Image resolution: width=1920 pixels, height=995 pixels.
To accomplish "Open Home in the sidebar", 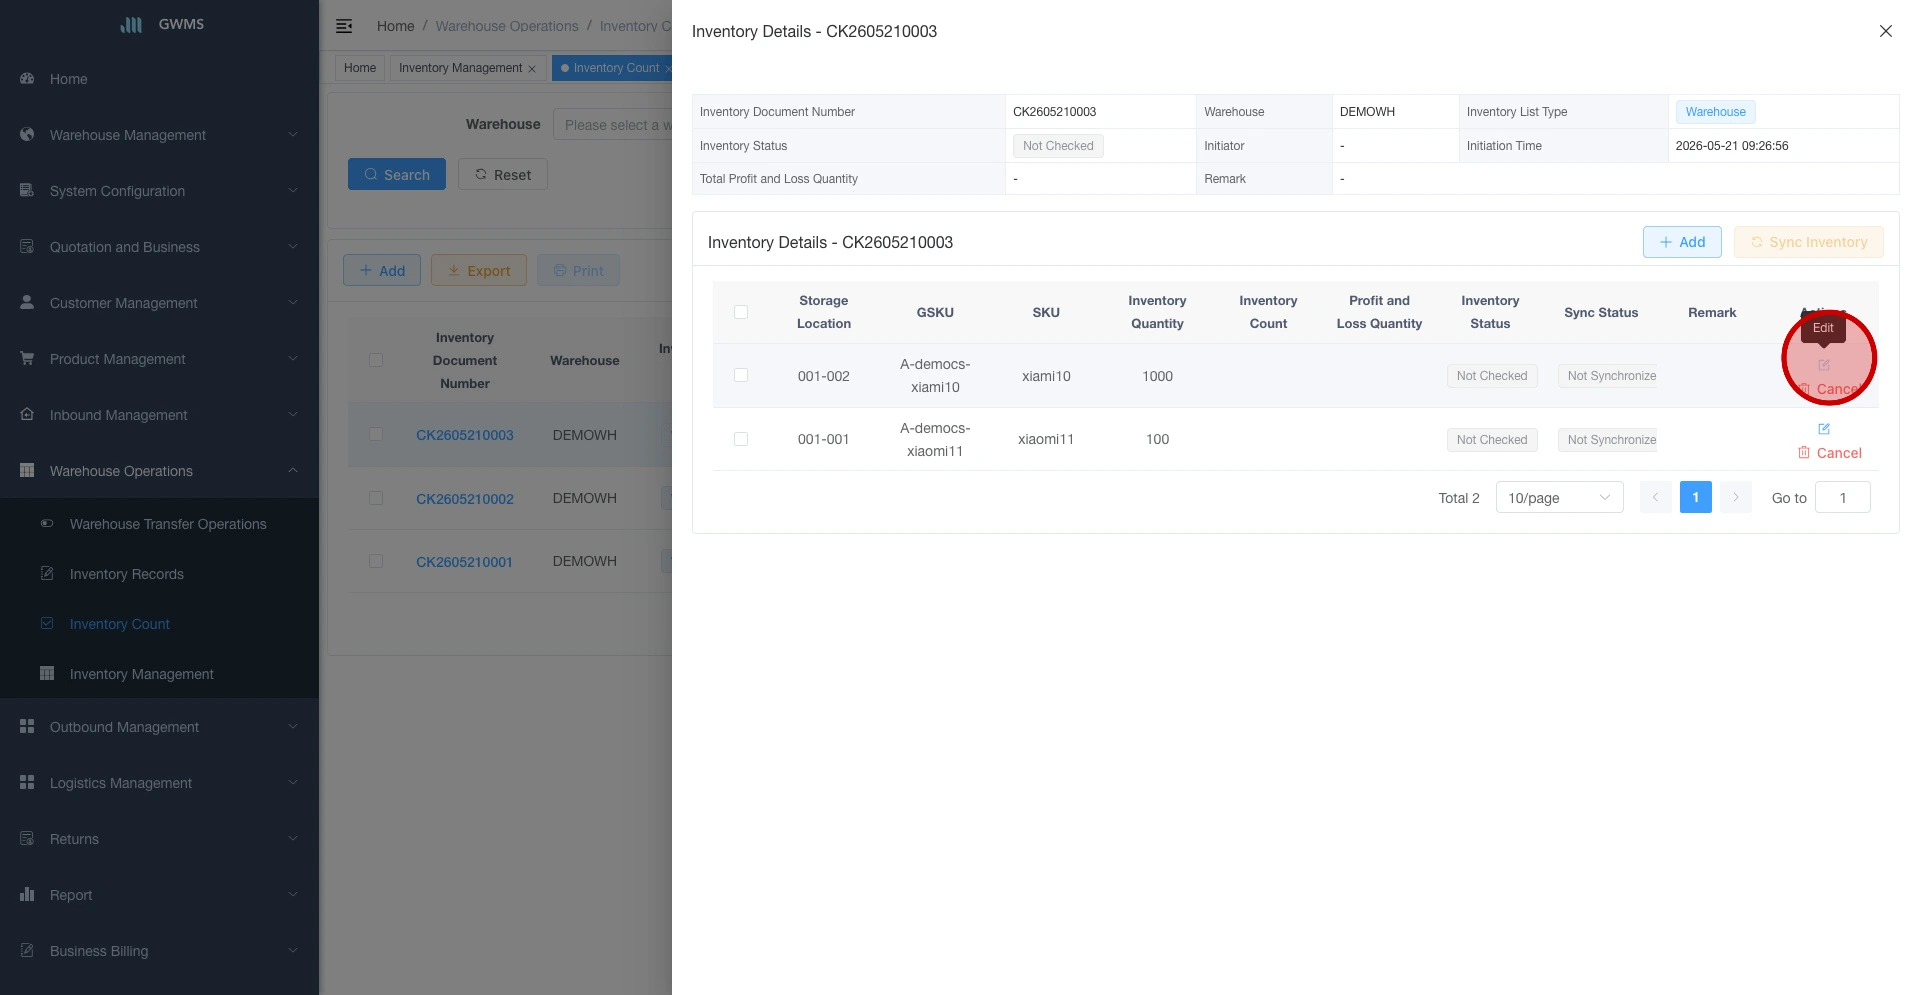I will pyautogui.click(x=69, y=79).
